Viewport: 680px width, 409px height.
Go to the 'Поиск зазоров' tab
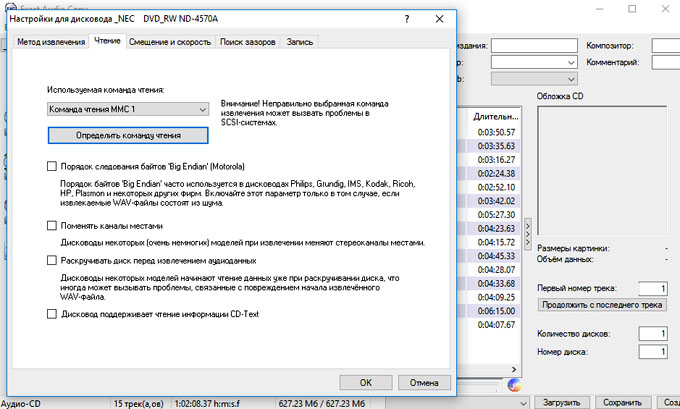[x=247, y=41]
